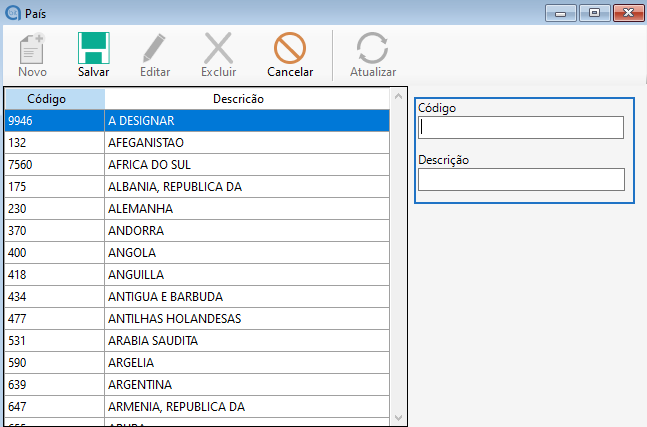Maximize the País window
Image resolution: width=647 pixels, height=427 pixels.
(x=593, y=12)
